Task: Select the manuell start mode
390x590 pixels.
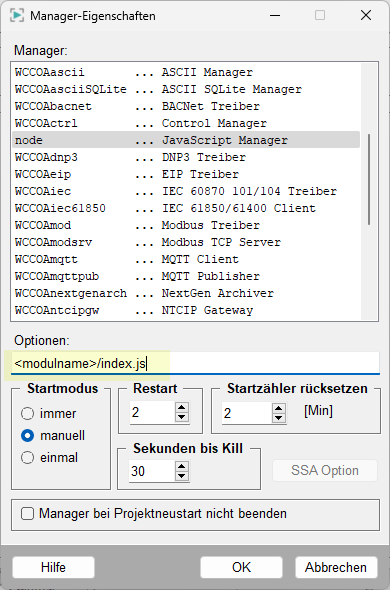Action: pos(27,436)
